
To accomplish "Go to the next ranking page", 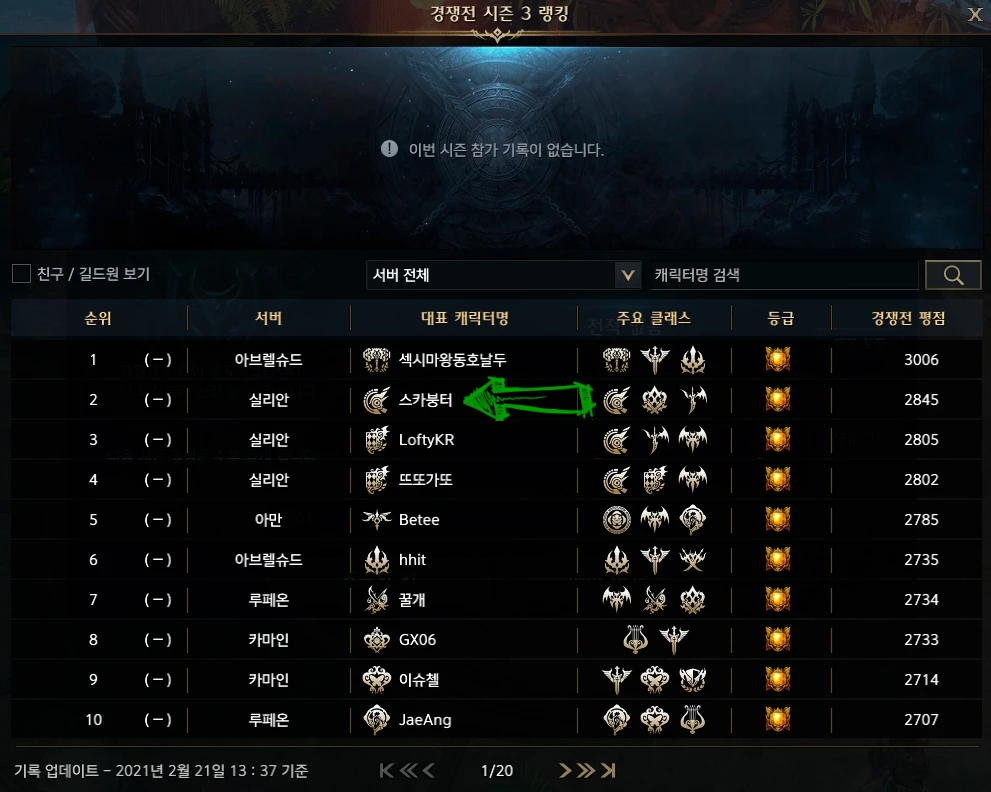I will coord(565,770).
